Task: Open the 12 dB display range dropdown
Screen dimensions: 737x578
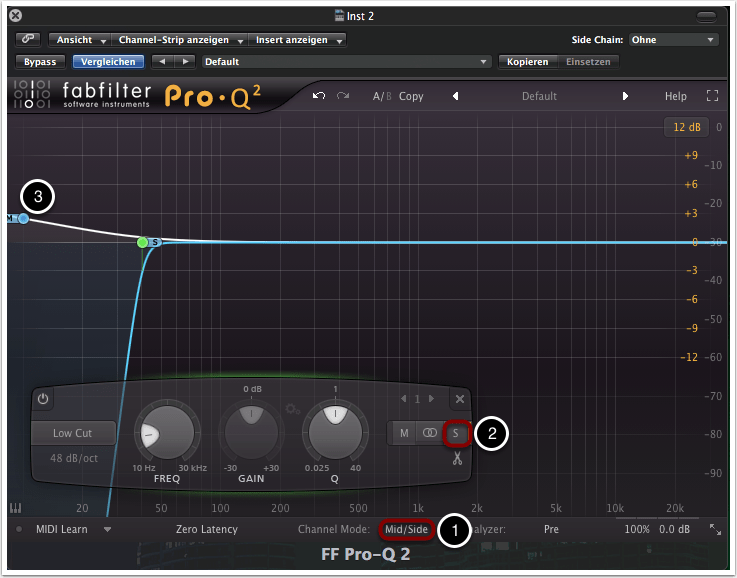Action: coord(686,127)
